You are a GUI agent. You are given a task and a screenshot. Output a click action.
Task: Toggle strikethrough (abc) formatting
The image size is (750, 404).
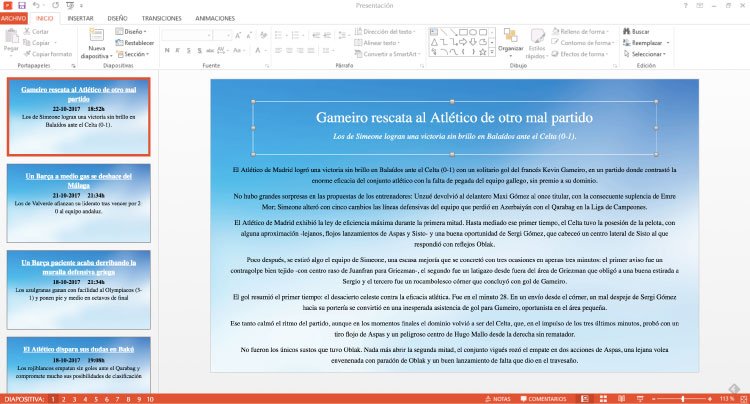pos(210,50)
